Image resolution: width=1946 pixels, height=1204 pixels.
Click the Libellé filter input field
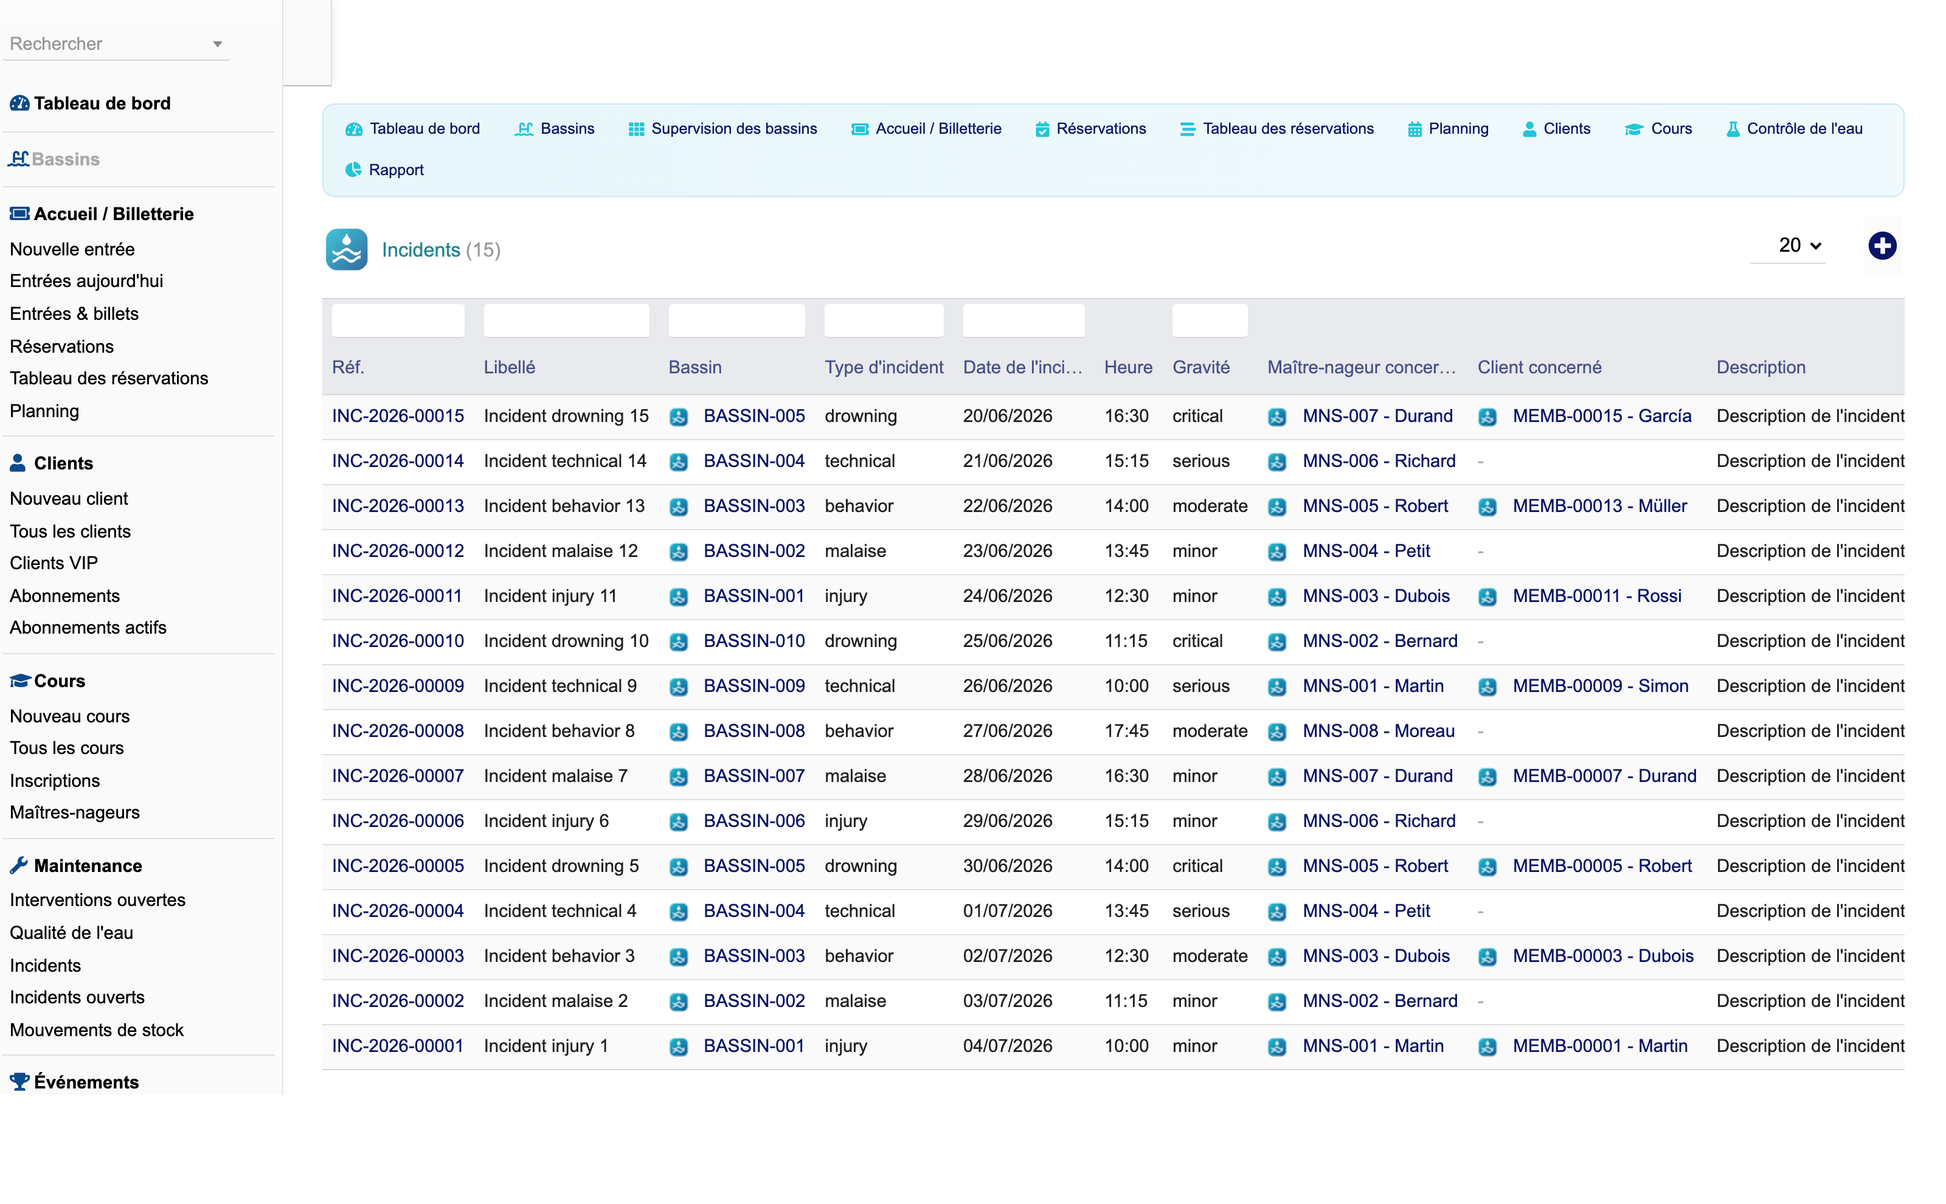click(x=566, y=320)
